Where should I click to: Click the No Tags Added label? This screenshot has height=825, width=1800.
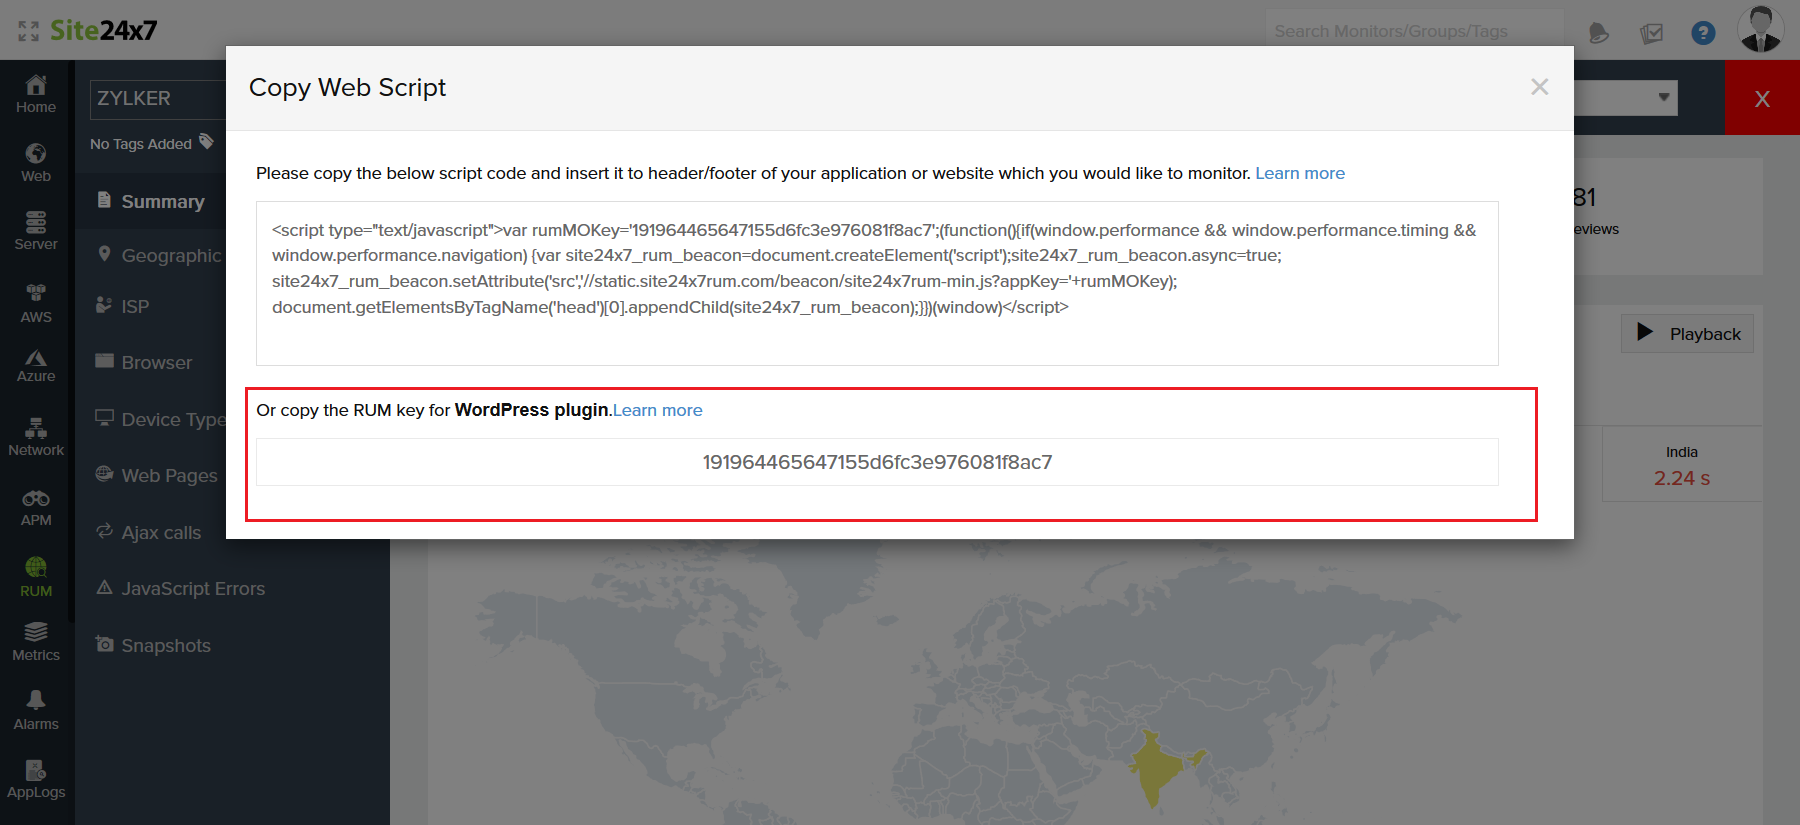coord(141,144)
